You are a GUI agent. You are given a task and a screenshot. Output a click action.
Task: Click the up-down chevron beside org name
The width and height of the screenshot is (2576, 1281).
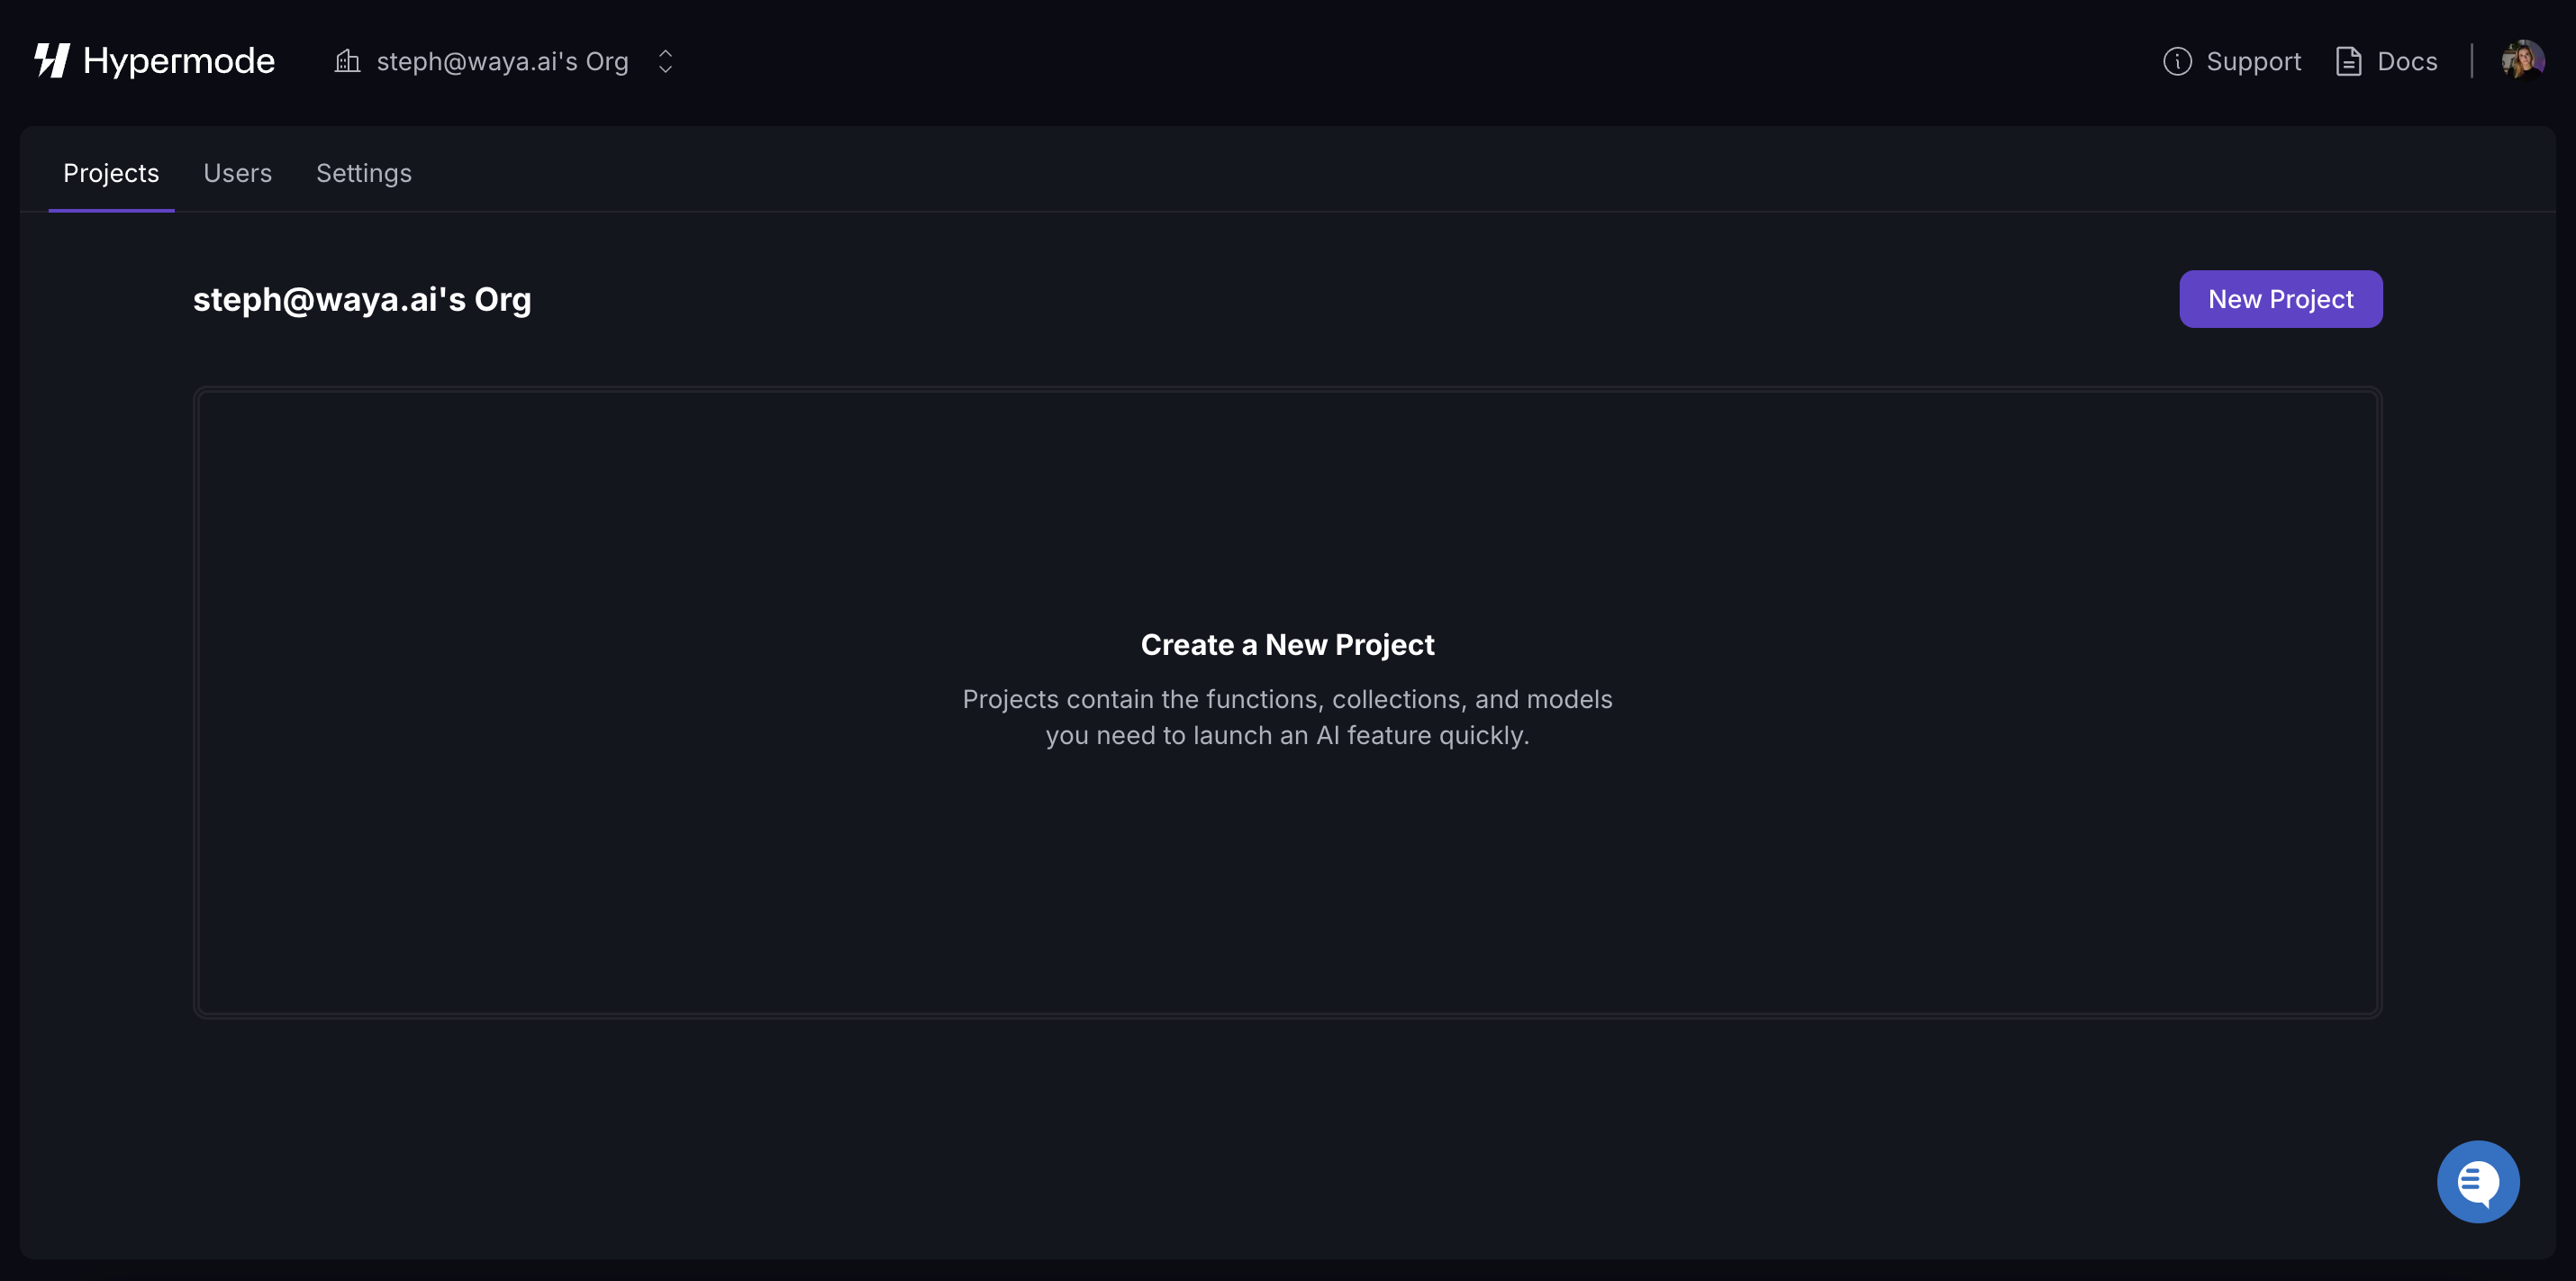(x=666, y=61)
